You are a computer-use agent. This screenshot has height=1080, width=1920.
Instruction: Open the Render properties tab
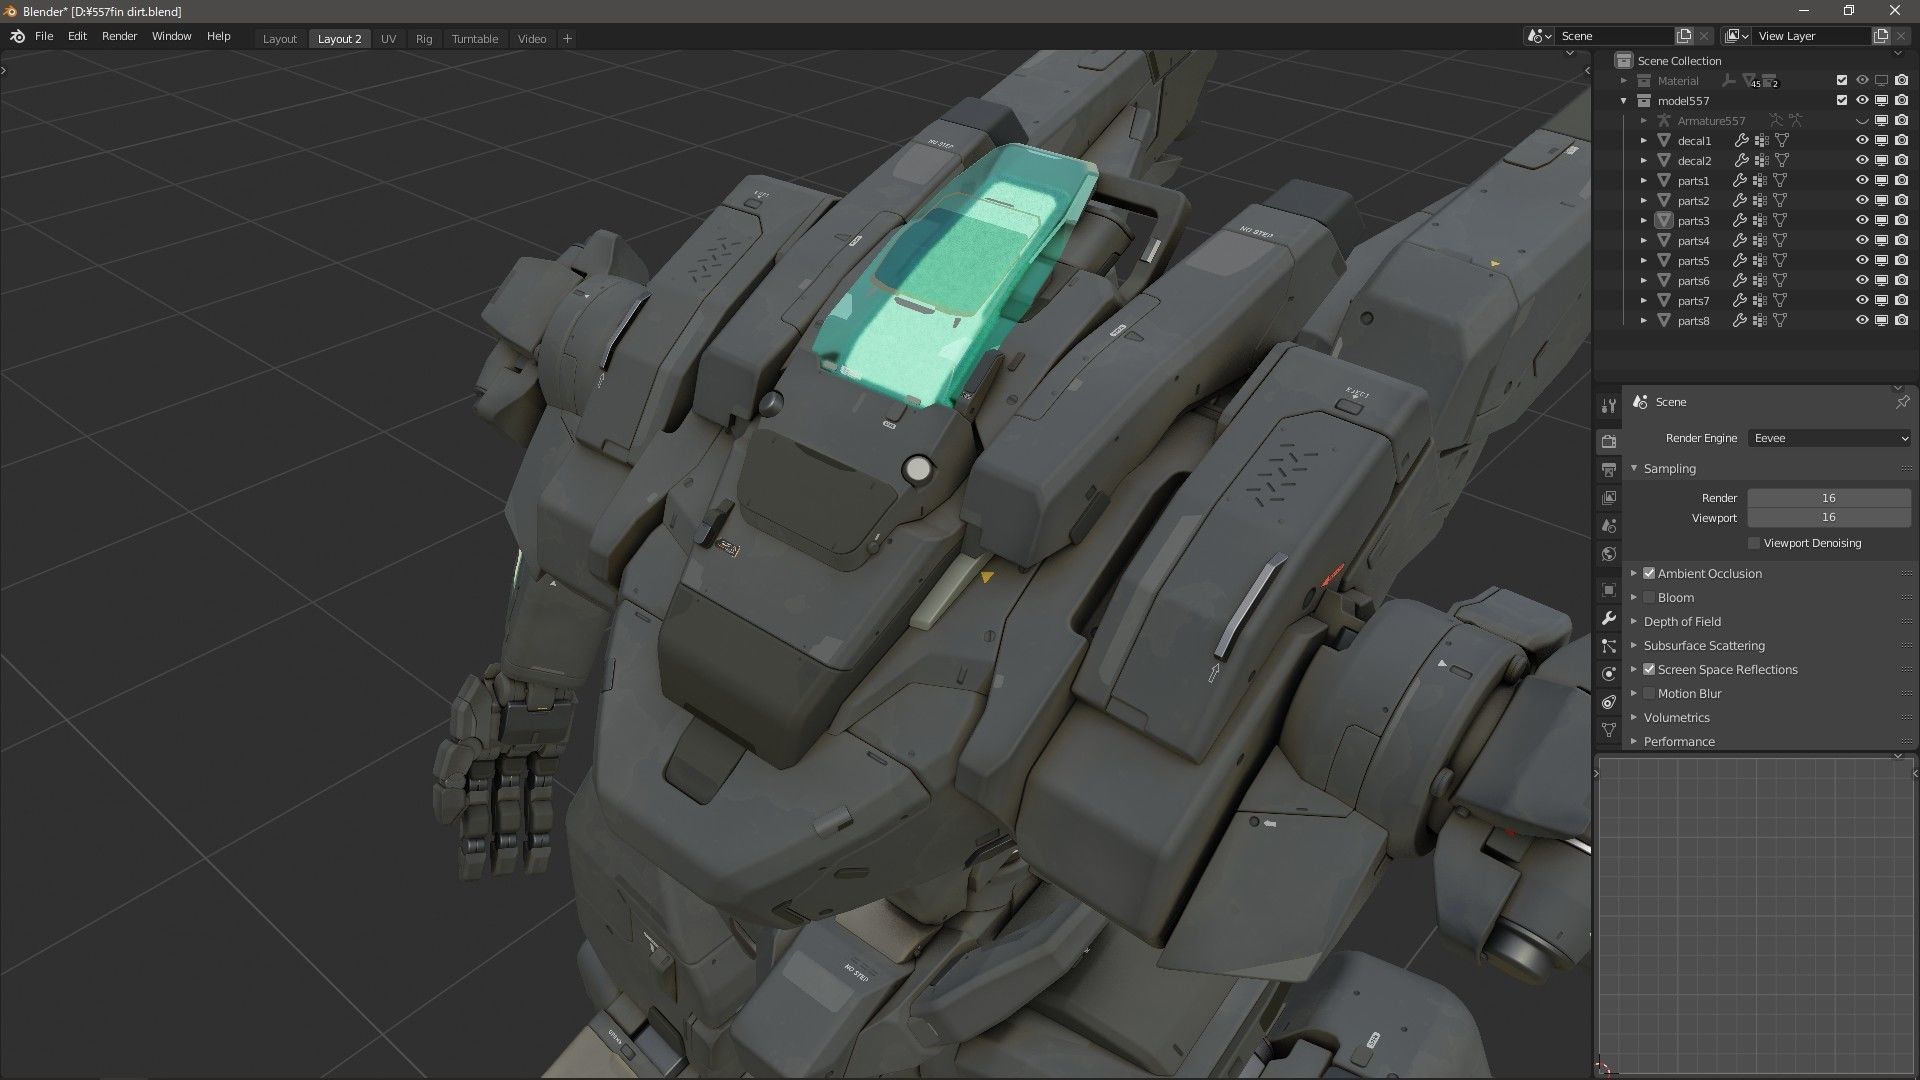click(x=1608, y=441)
